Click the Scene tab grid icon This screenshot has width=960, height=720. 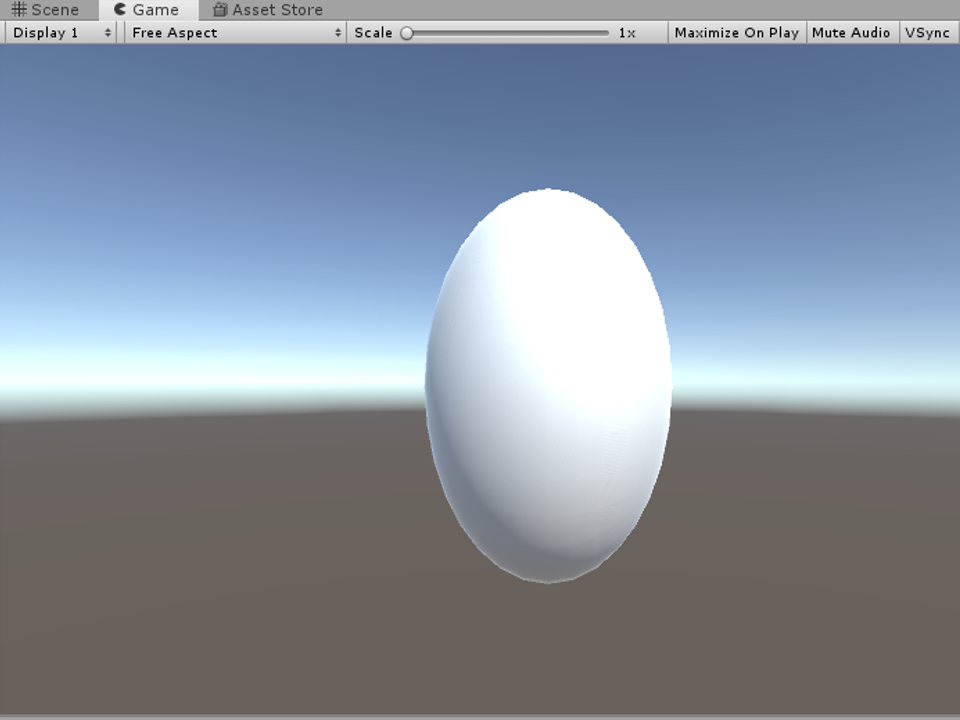click(x=19, y=10)
